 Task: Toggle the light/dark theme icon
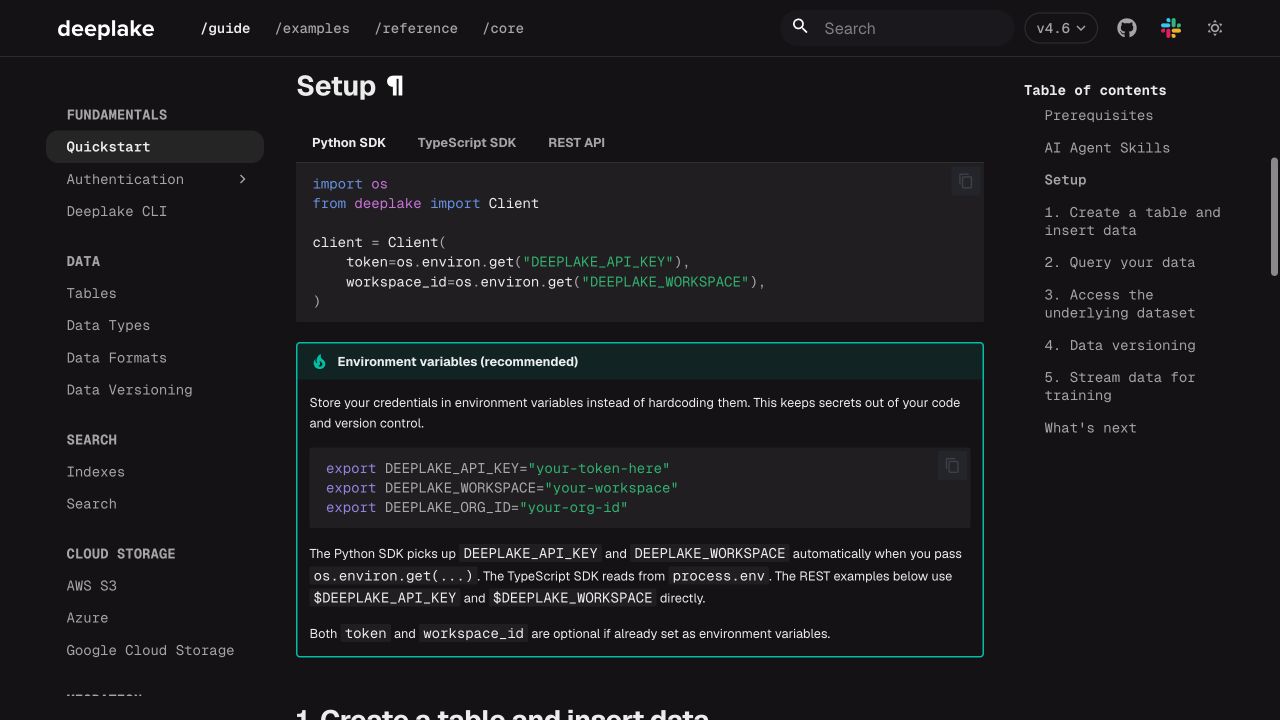[x=1215, y=28]
